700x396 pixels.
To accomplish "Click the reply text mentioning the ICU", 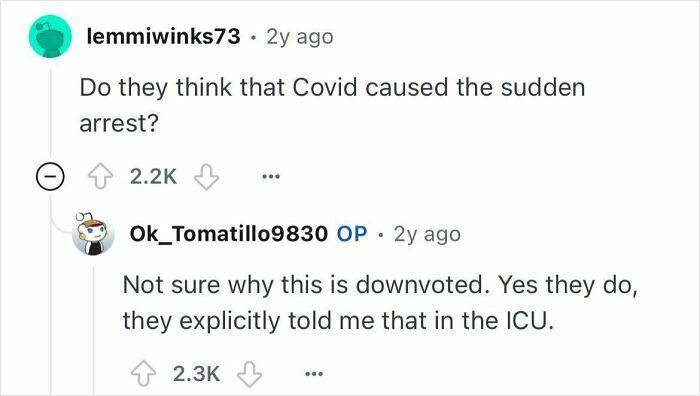I will point(380,303).
